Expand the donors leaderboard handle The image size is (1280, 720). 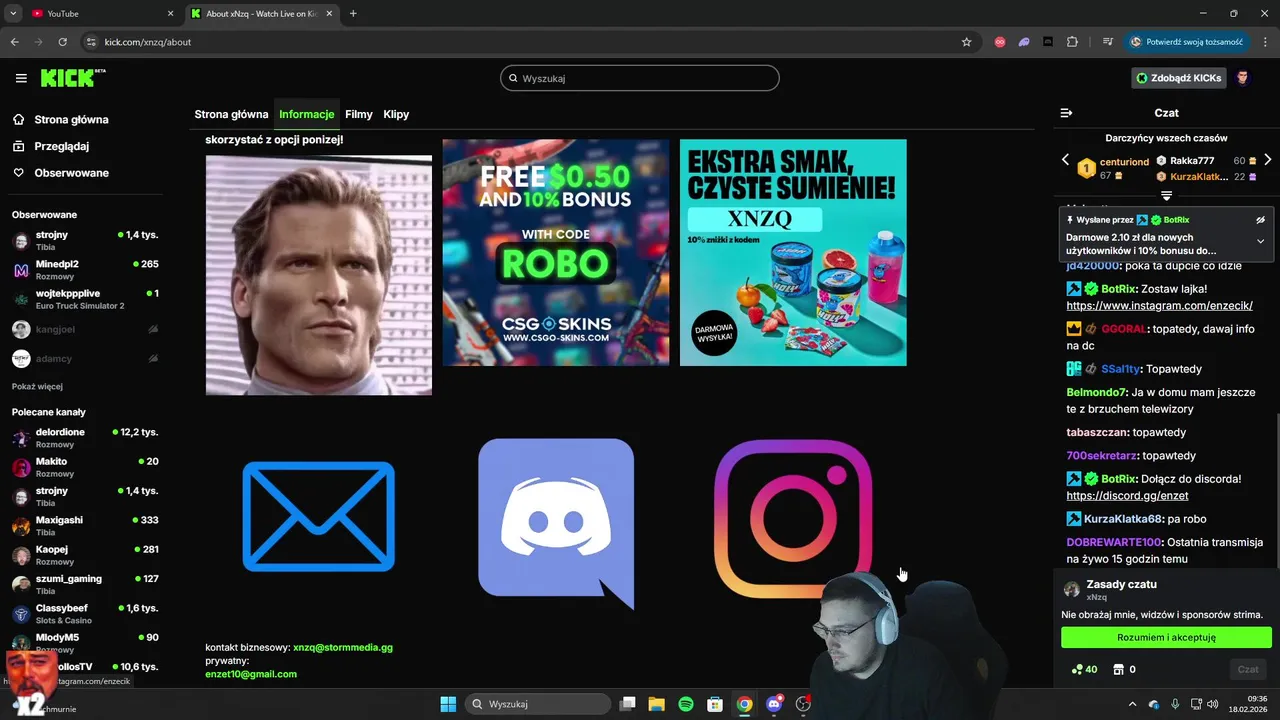1166,196
